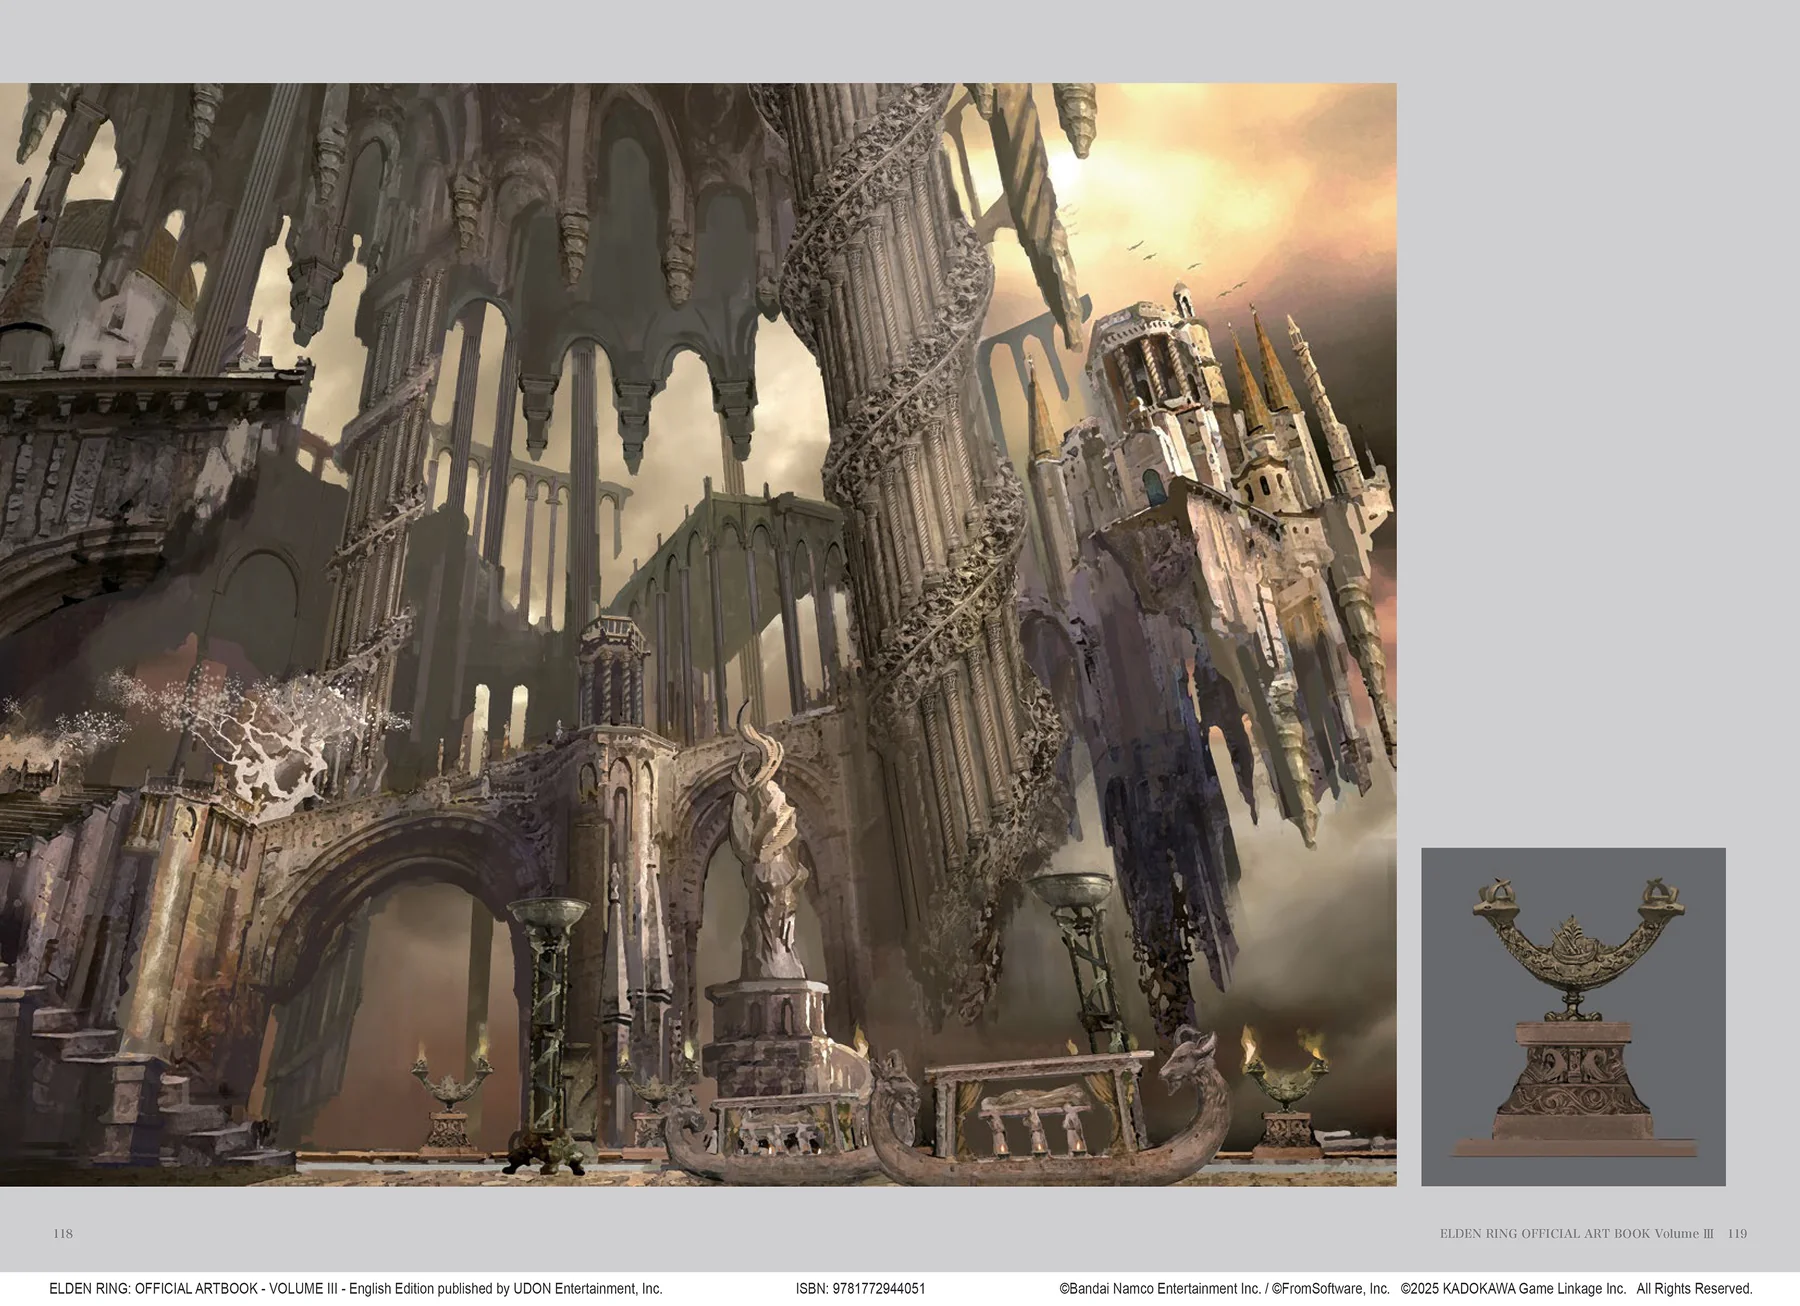Click the tall bowl brazier left of the statue
The width and height of the screenshot is (1800, 1306).
(x=547, y=1000)
